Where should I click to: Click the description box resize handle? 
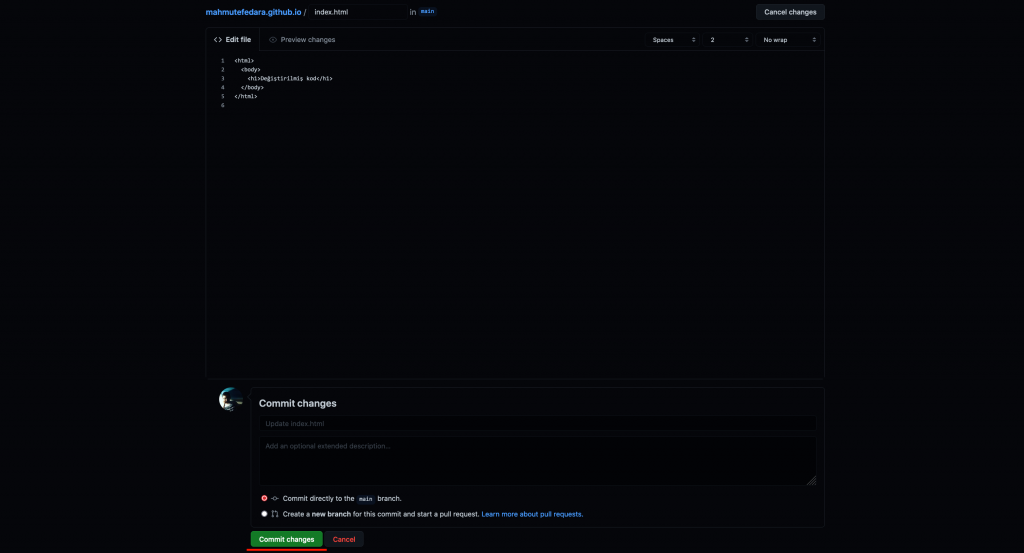coord(811,481)
